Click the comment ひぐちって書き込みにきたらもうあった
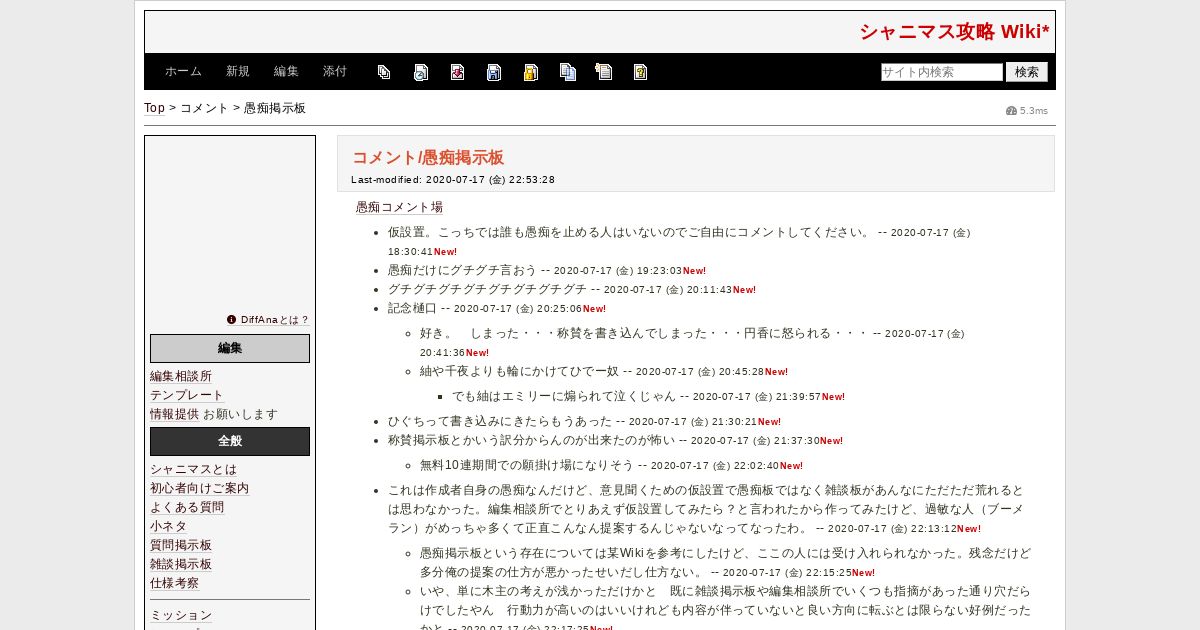1200x630 pixels. point(500,422)
